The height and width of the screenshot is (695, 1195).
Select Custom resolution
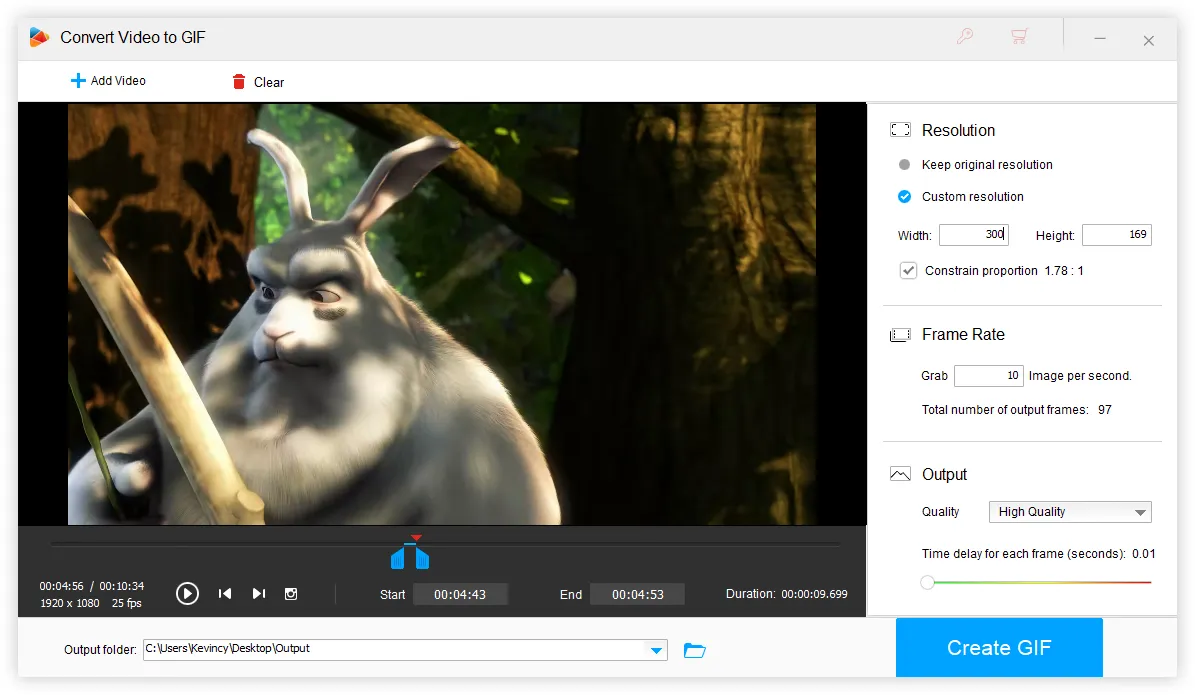[x=905, y=196]
